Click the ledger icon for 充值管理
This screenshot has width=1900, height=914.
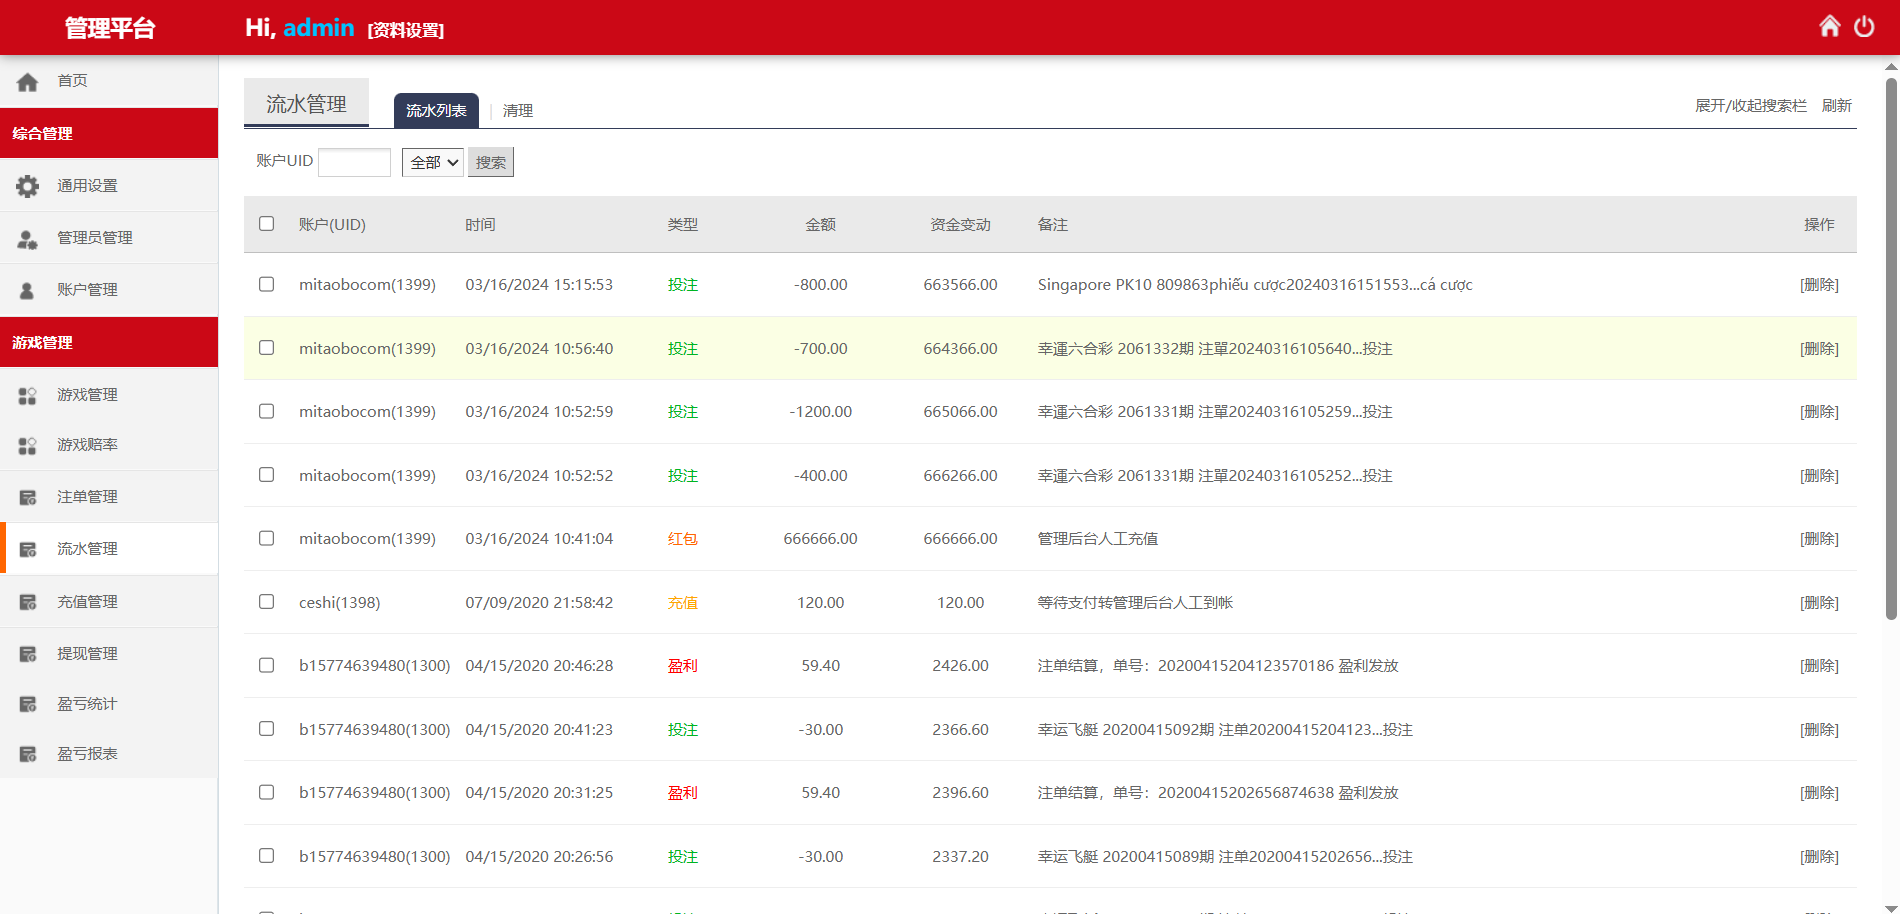(x=28, y=602)
